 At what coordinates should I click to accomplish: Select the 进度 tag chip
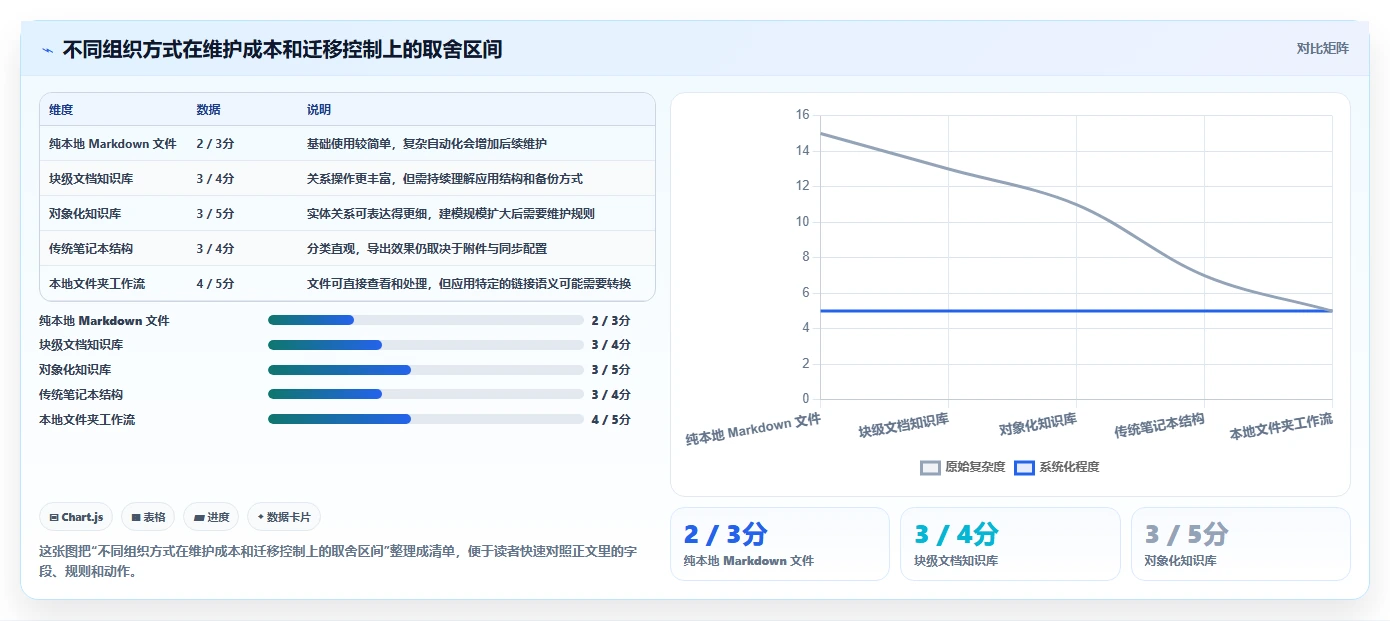(x=211, y=517)
